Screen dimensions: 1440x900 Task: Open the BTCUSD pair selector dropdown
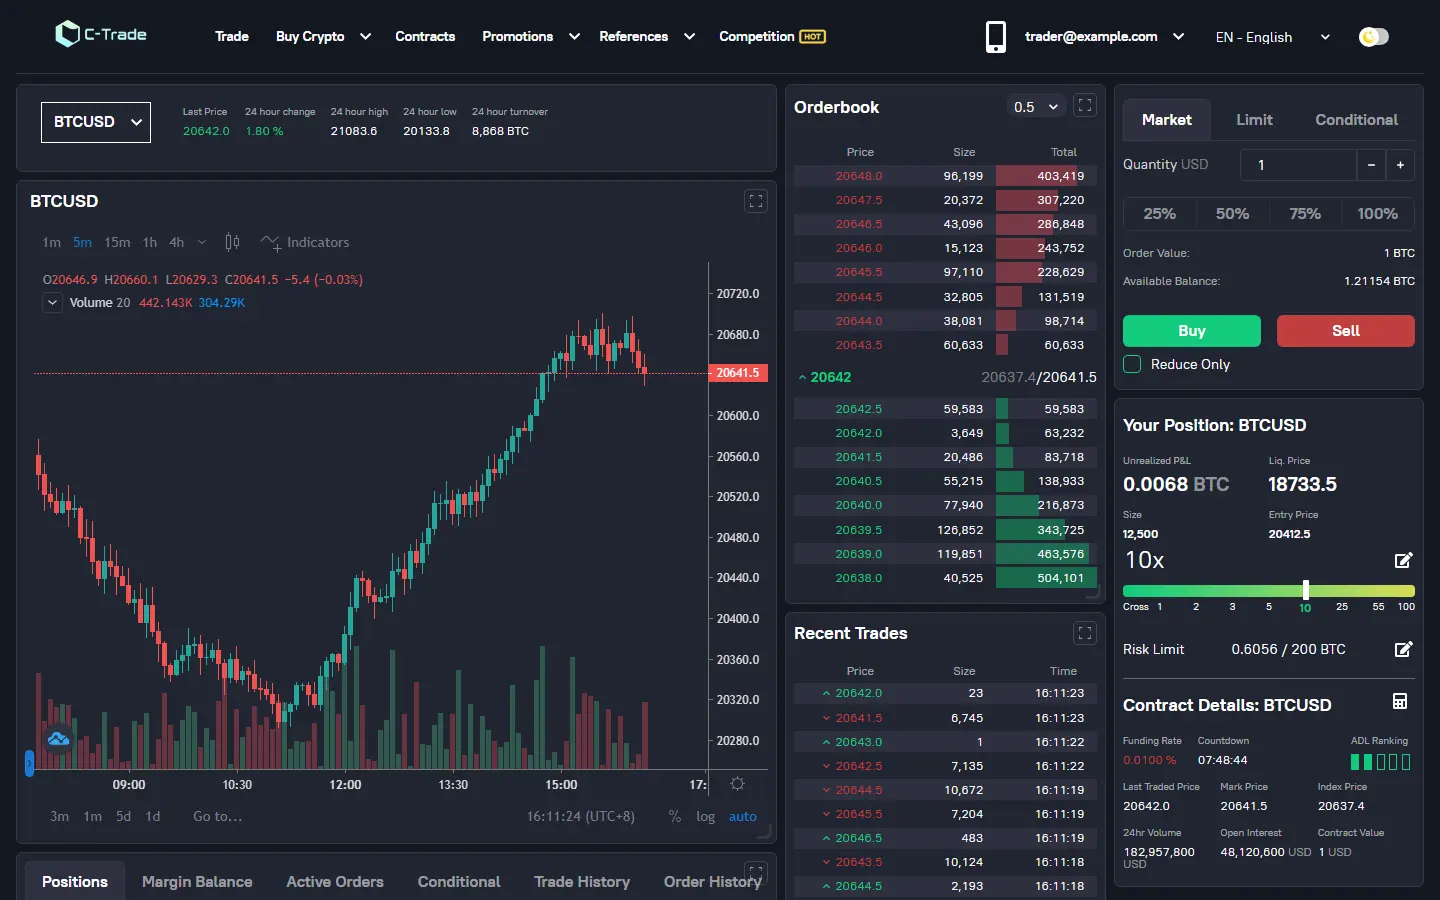coord(96,122)
